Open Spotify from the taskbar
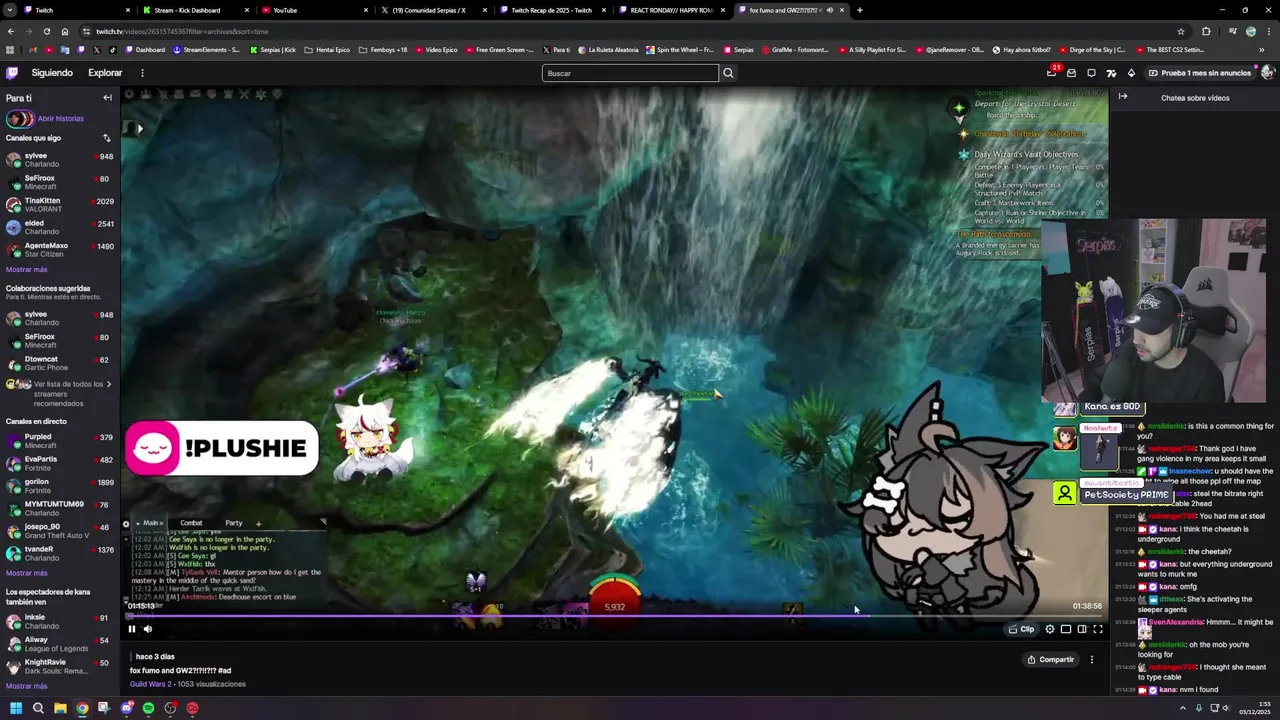 (148, 708)
